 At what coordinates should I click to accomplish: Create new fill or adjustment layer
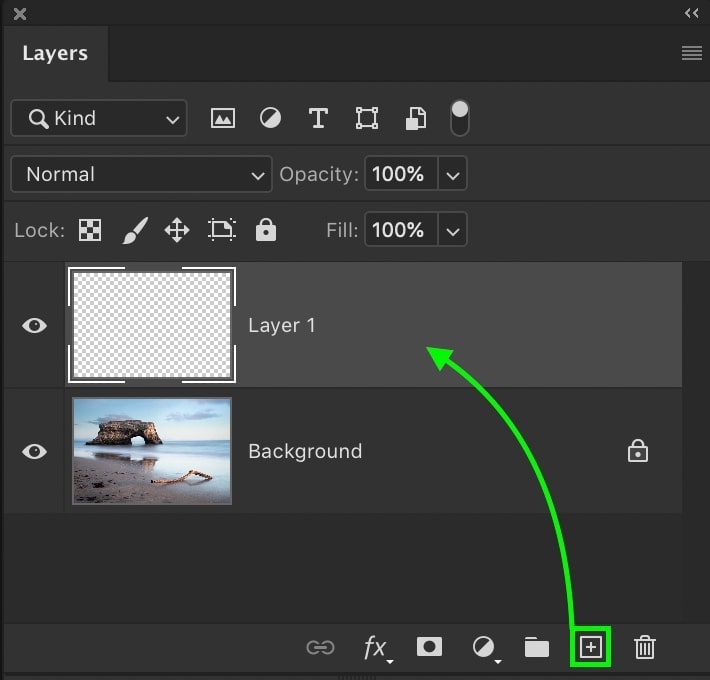[485, 648]
